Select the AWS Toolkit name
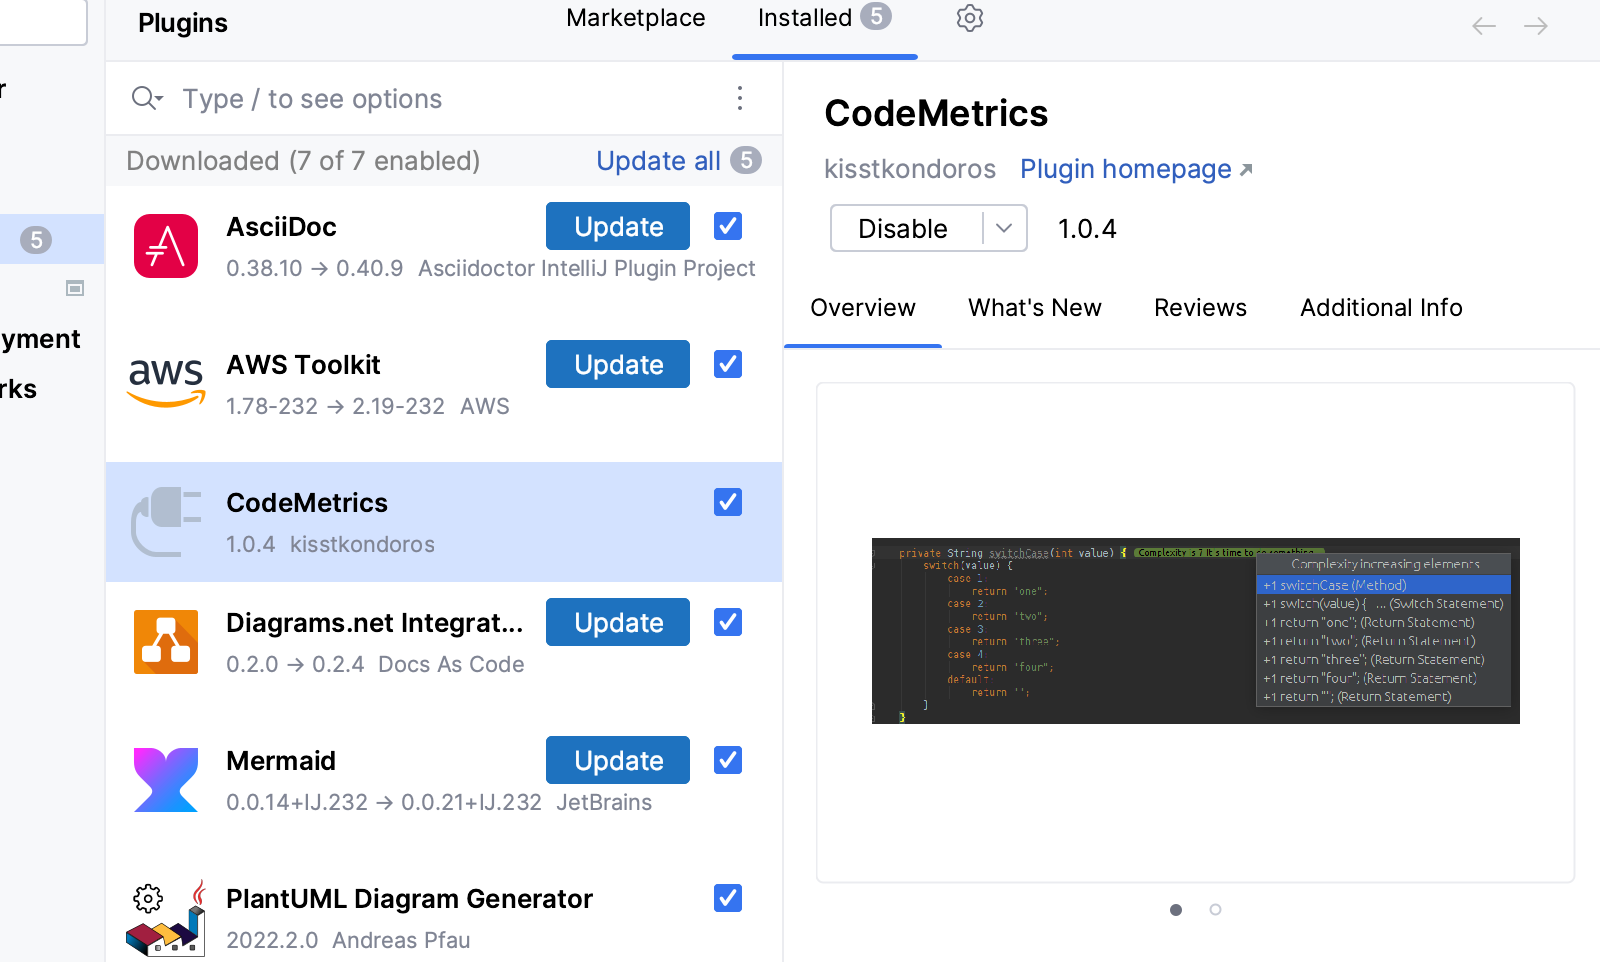This screenshot has height=962, width=1600. [303, 365]
